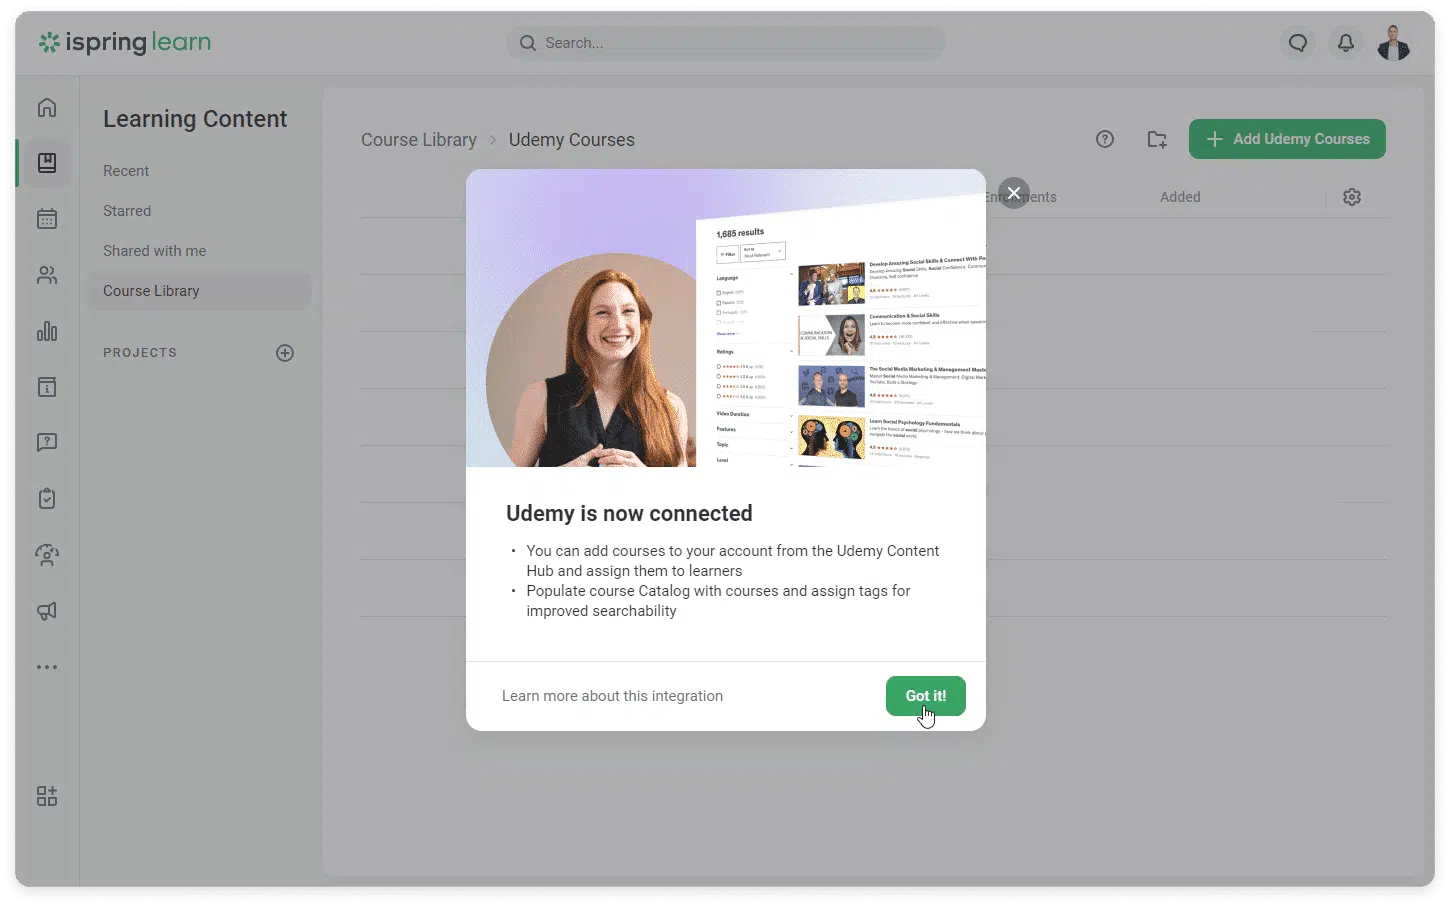1450x906 pixels.
Task: Sort by the Added column header
Action: click(1180, 197)
